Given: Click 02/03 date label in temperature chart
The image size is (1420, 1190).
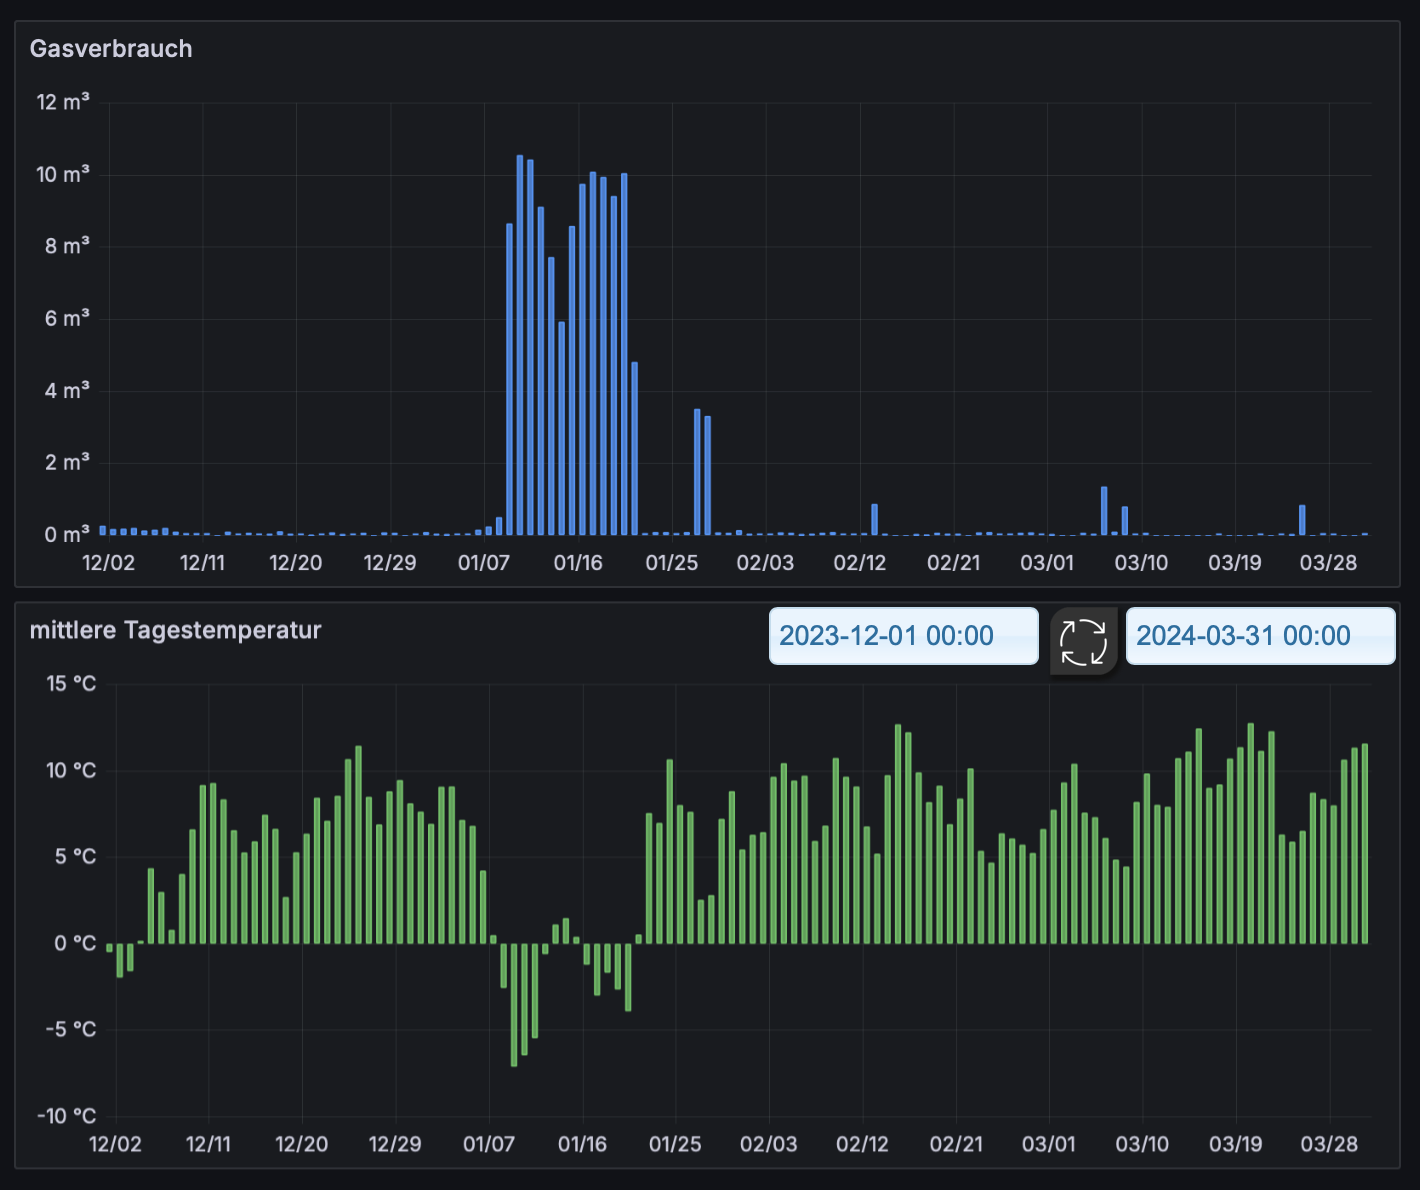Looking at the screenshot, I should 769,1144.
